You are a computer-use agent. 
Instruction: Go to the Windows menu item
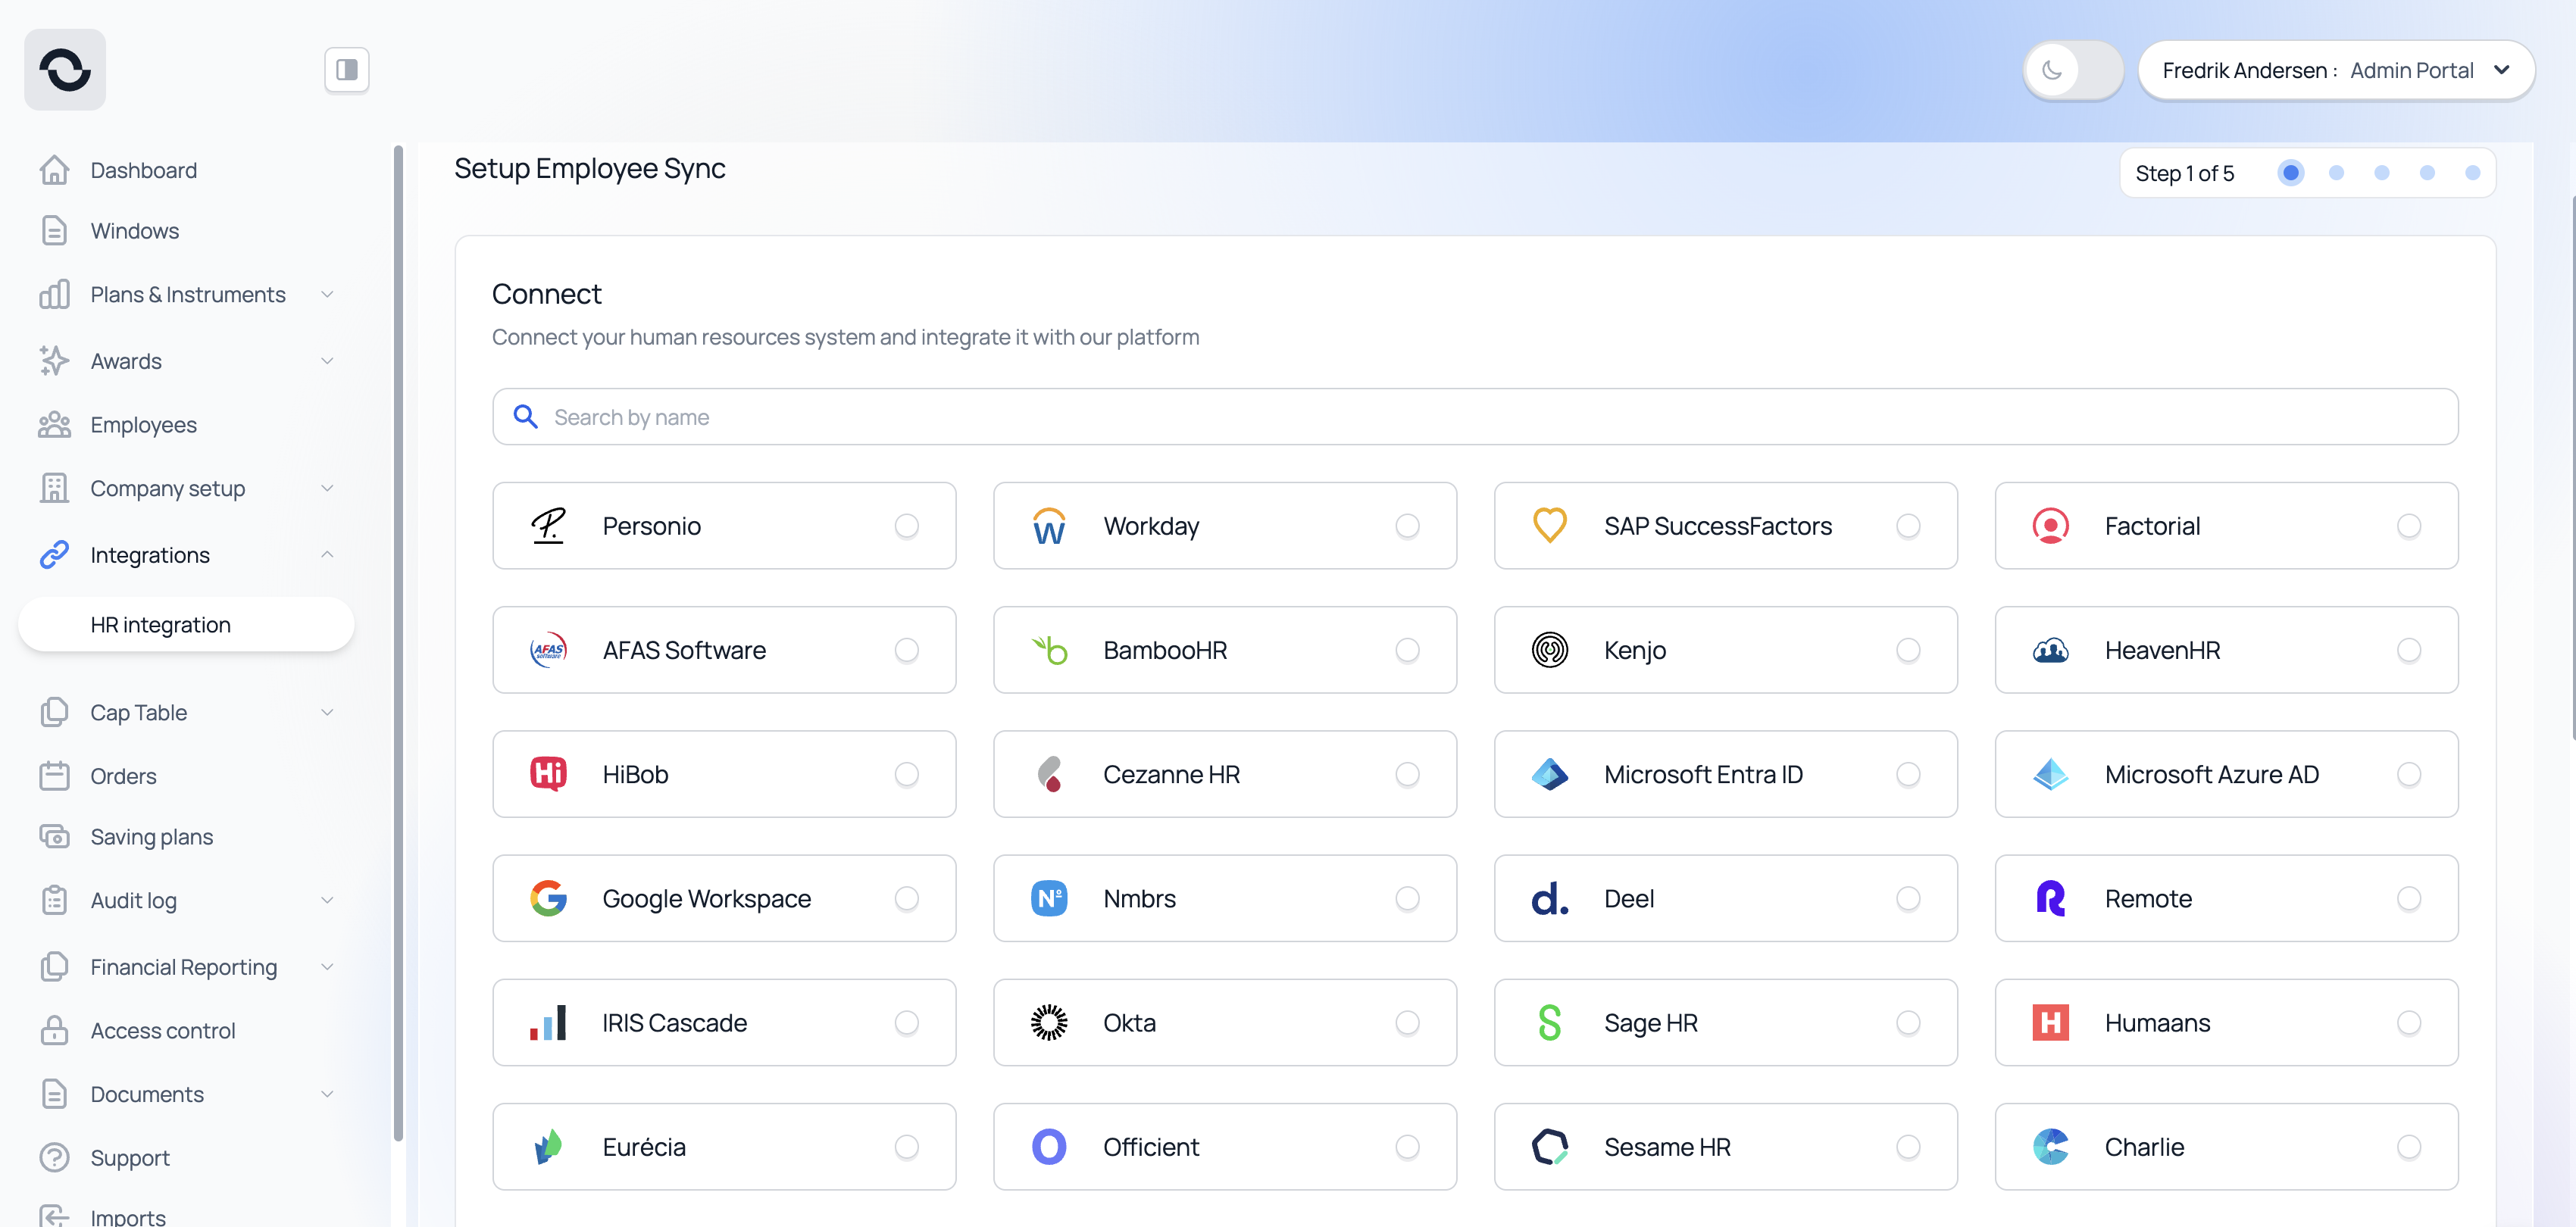pyautogui.click(x=134, y=231)
